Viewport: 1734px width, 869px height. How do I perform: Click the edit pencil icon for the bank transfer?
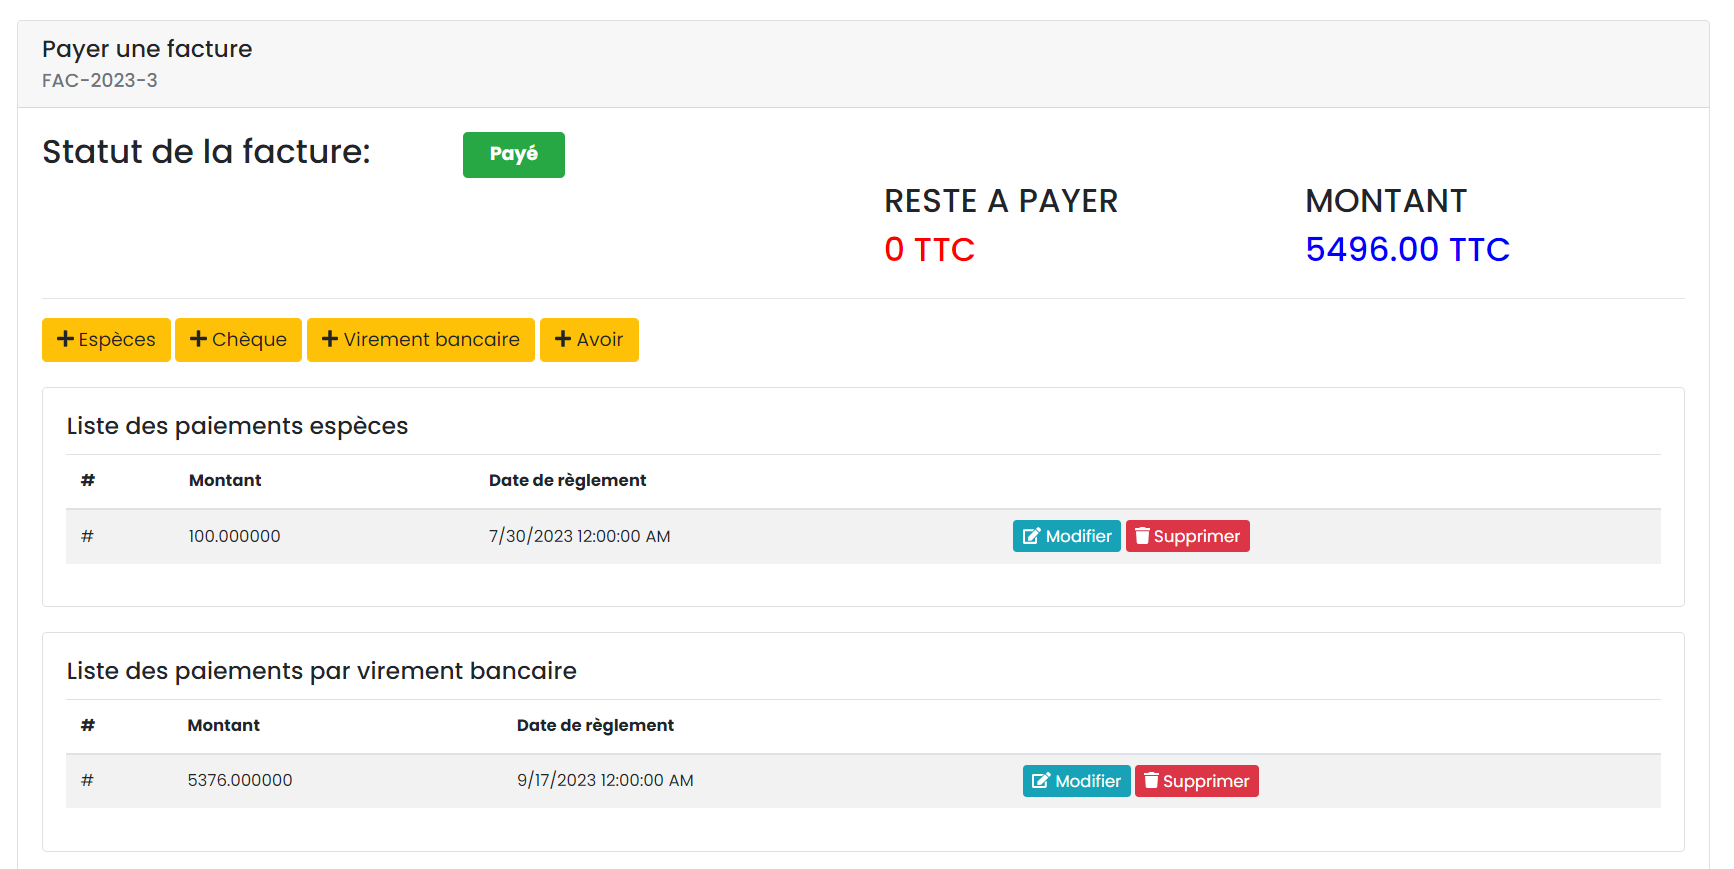coord(1041,781)
